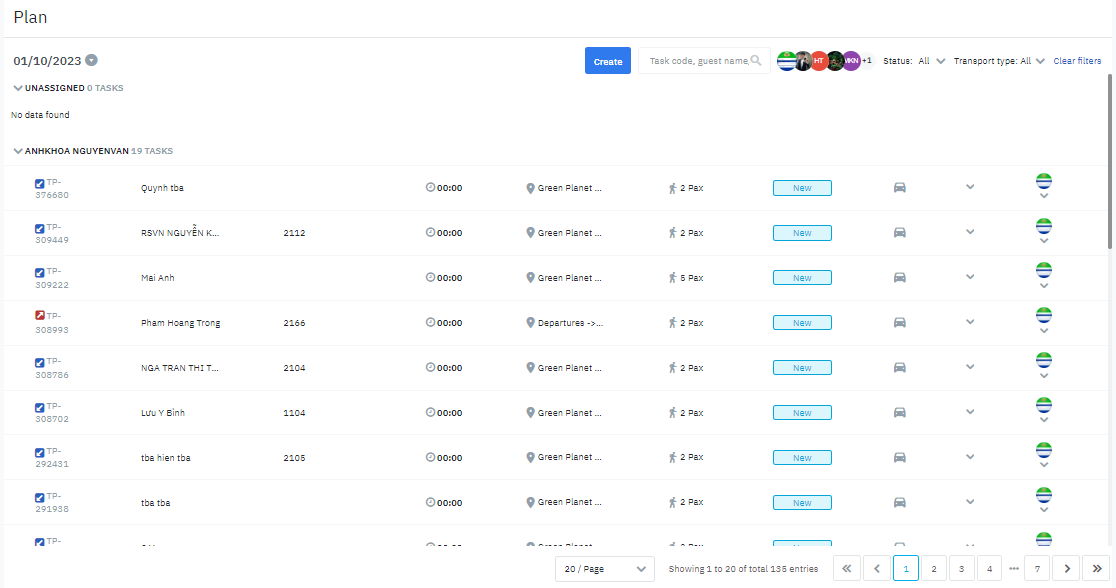1116x588 pixels.
Task: Open the date picker next to 01/10/2023
Action: point(92,61)
